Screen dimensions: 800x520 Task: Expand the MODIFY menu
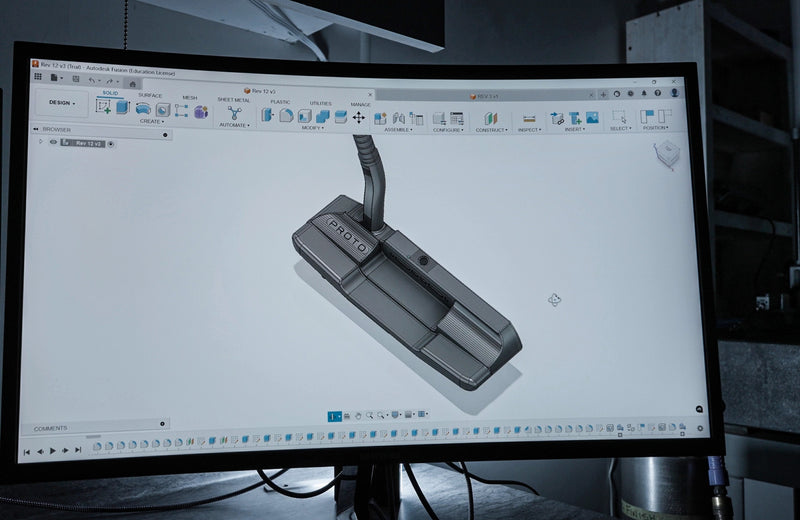tap(313, 128)
